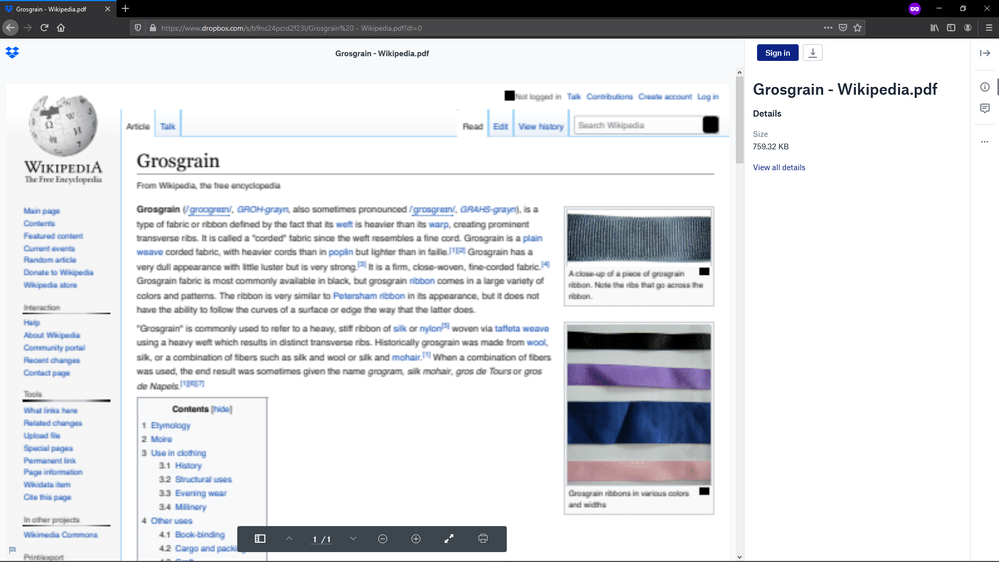This screenshot has width=999, height=562.
Task: Click the Dropbox logo
Action: [12, 53]
